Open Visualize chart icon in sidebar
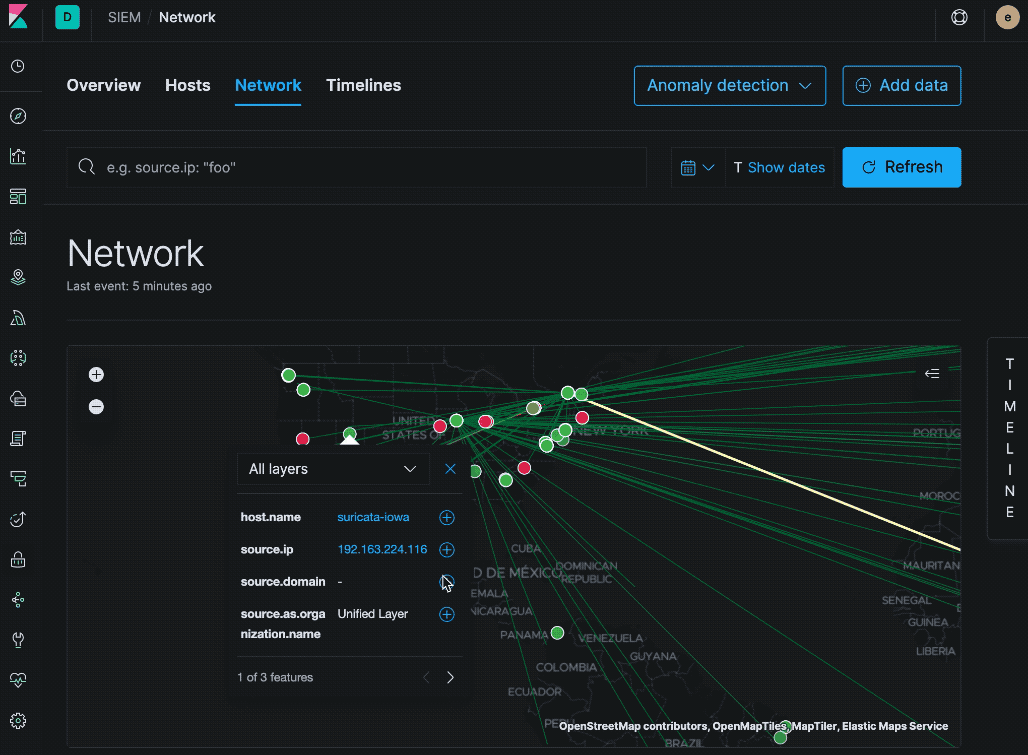Screen dimensions: 1028x755 pyautogui.click(x=18, y=157)
